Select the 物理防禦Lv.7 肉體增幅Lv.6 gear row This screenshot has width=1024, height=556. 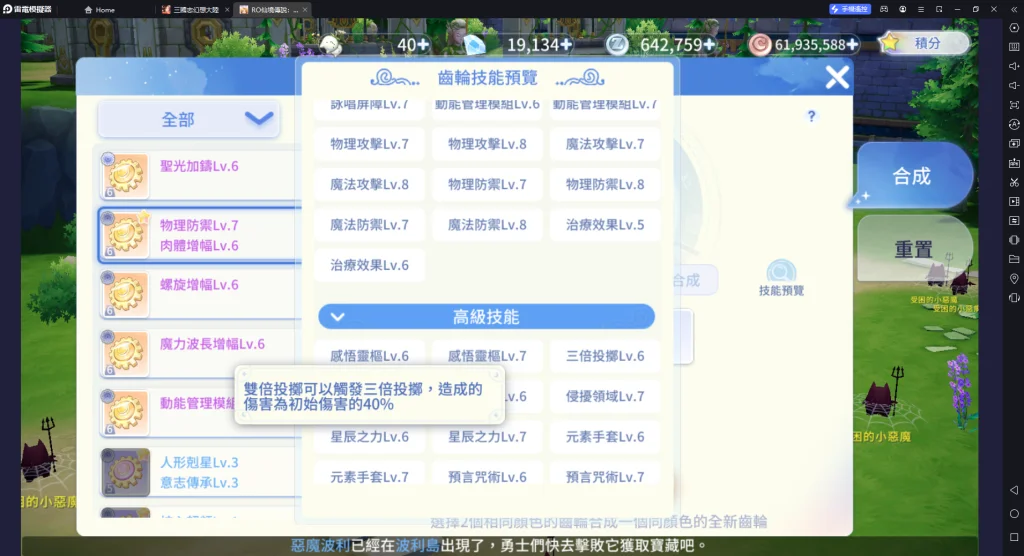tap(201, 235)
